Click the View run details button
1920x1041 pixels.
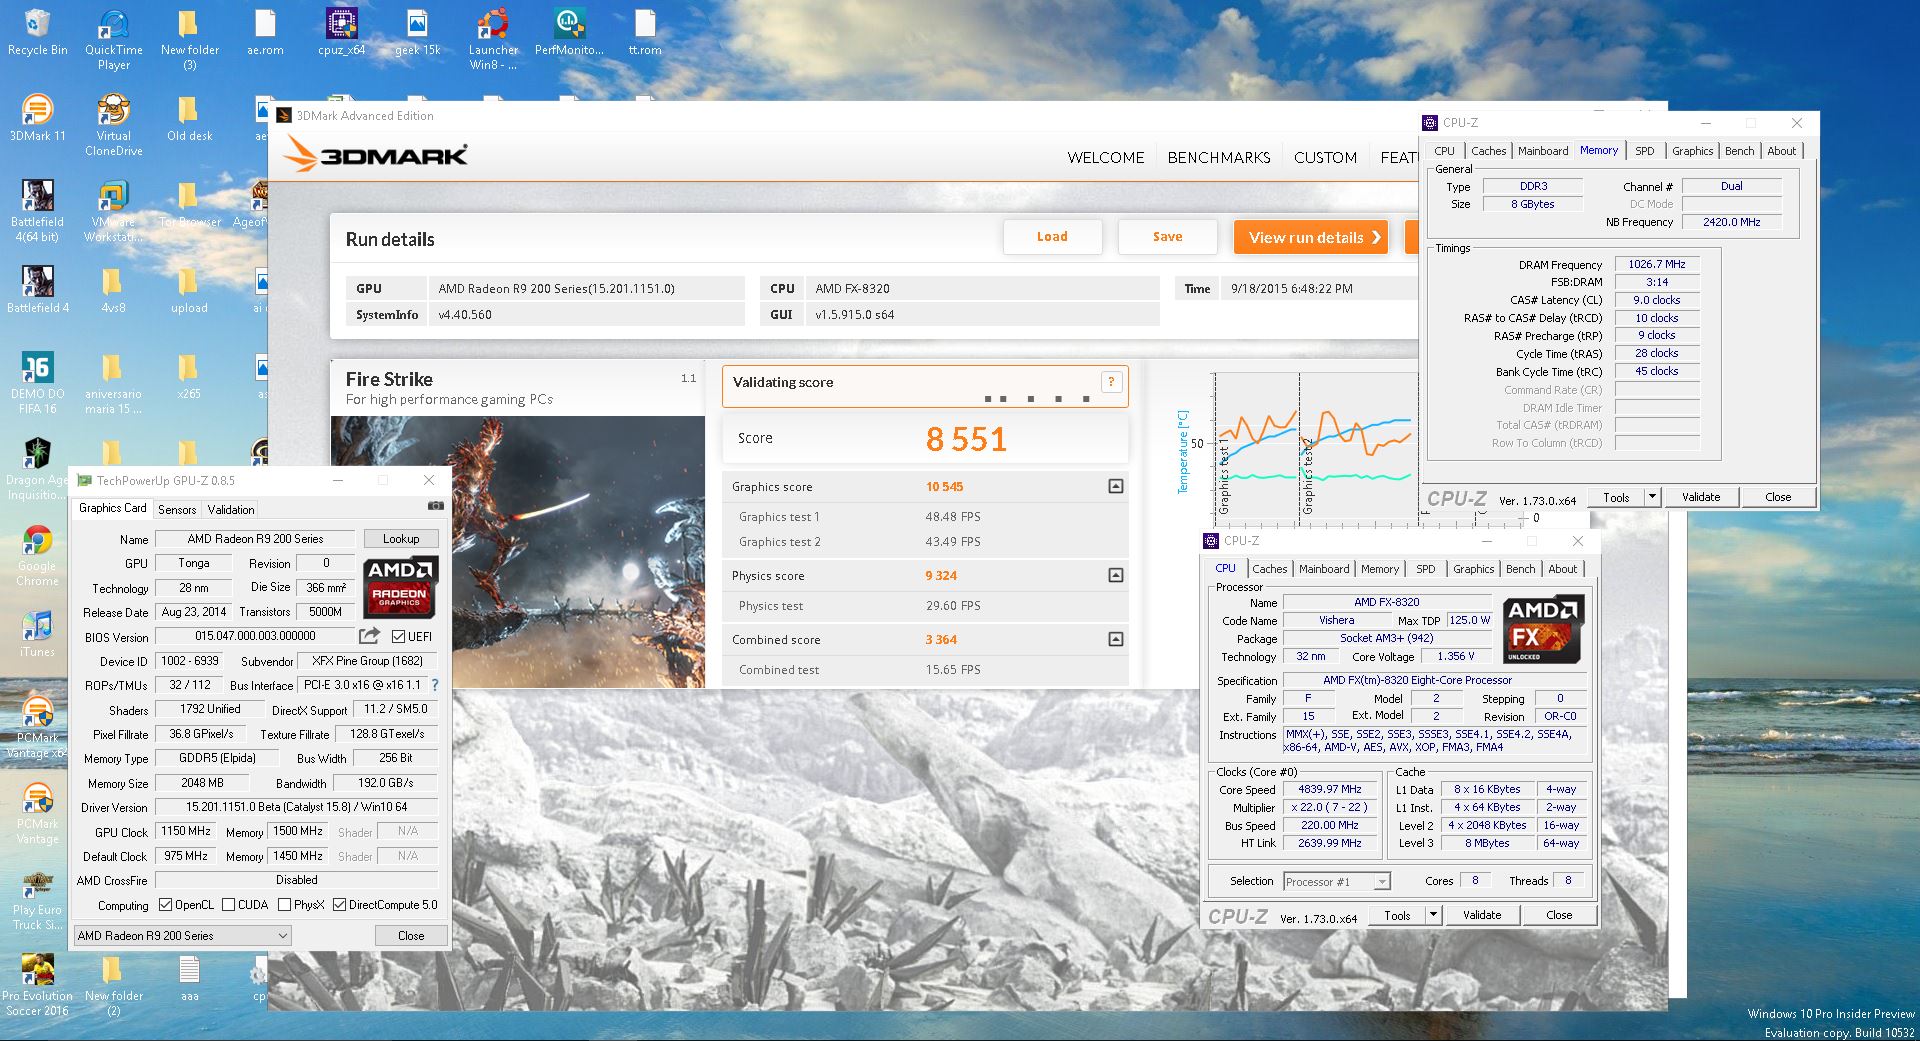(1311, 237)
